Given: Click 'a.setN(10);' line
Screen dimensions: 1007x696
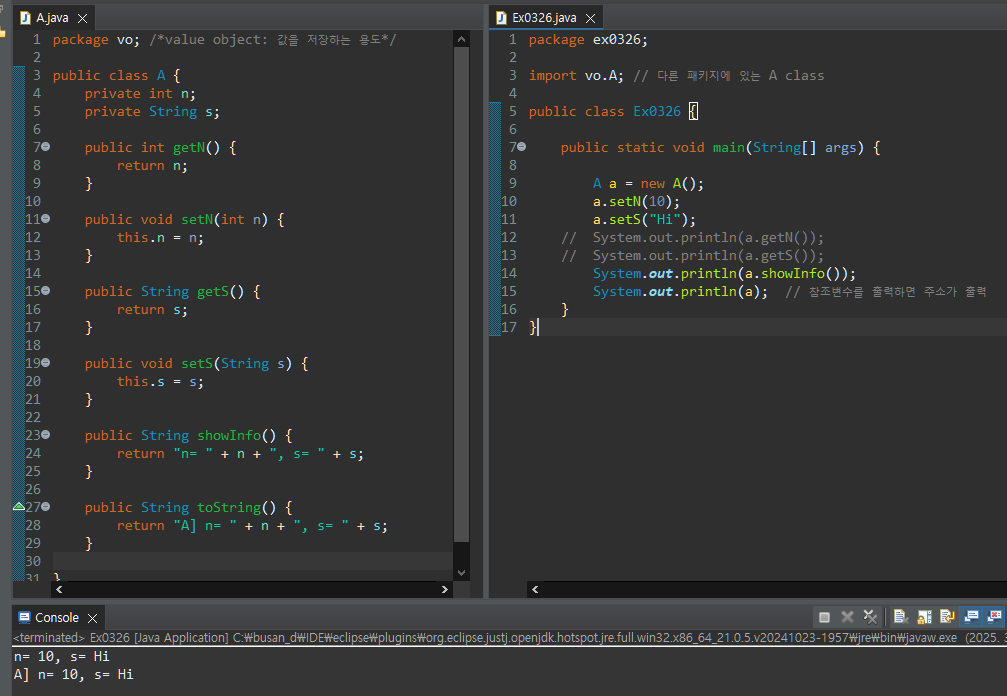Looking at the screenshot, I should click(x=636, y=202).
